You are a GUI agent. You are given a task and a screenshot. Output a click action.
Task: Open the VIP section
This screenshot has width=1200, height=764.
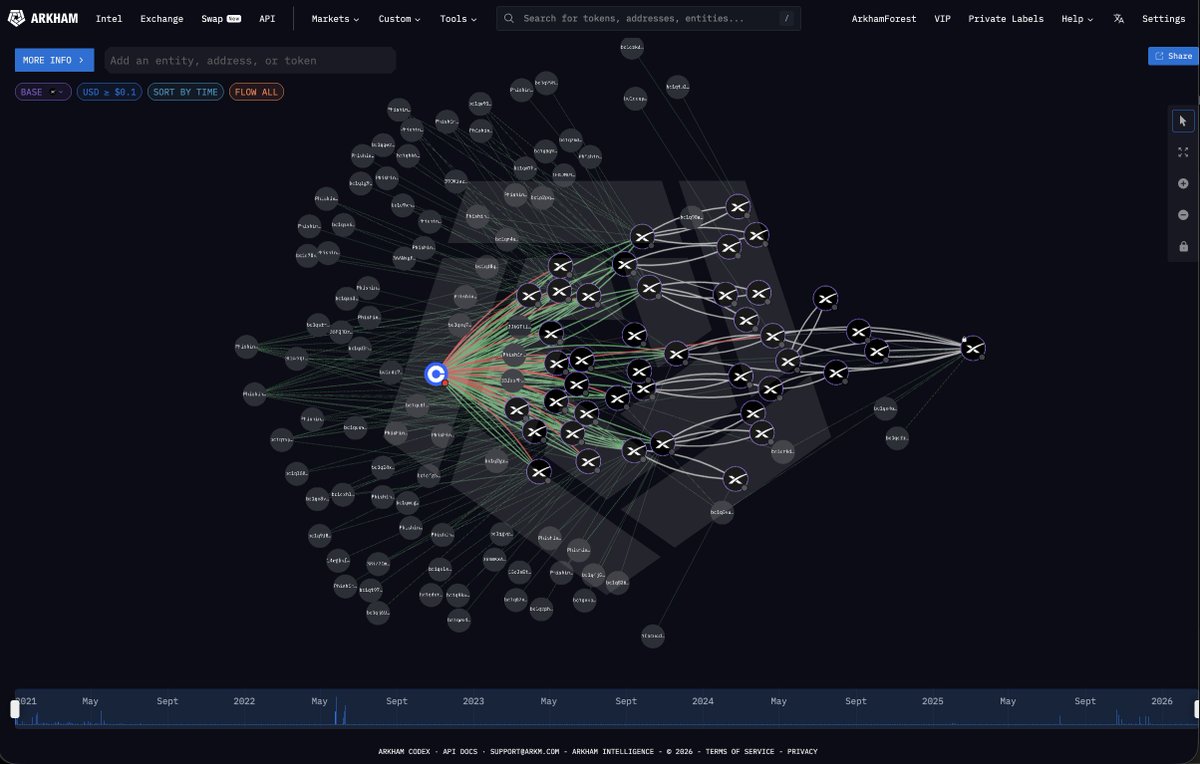point(943,19)
